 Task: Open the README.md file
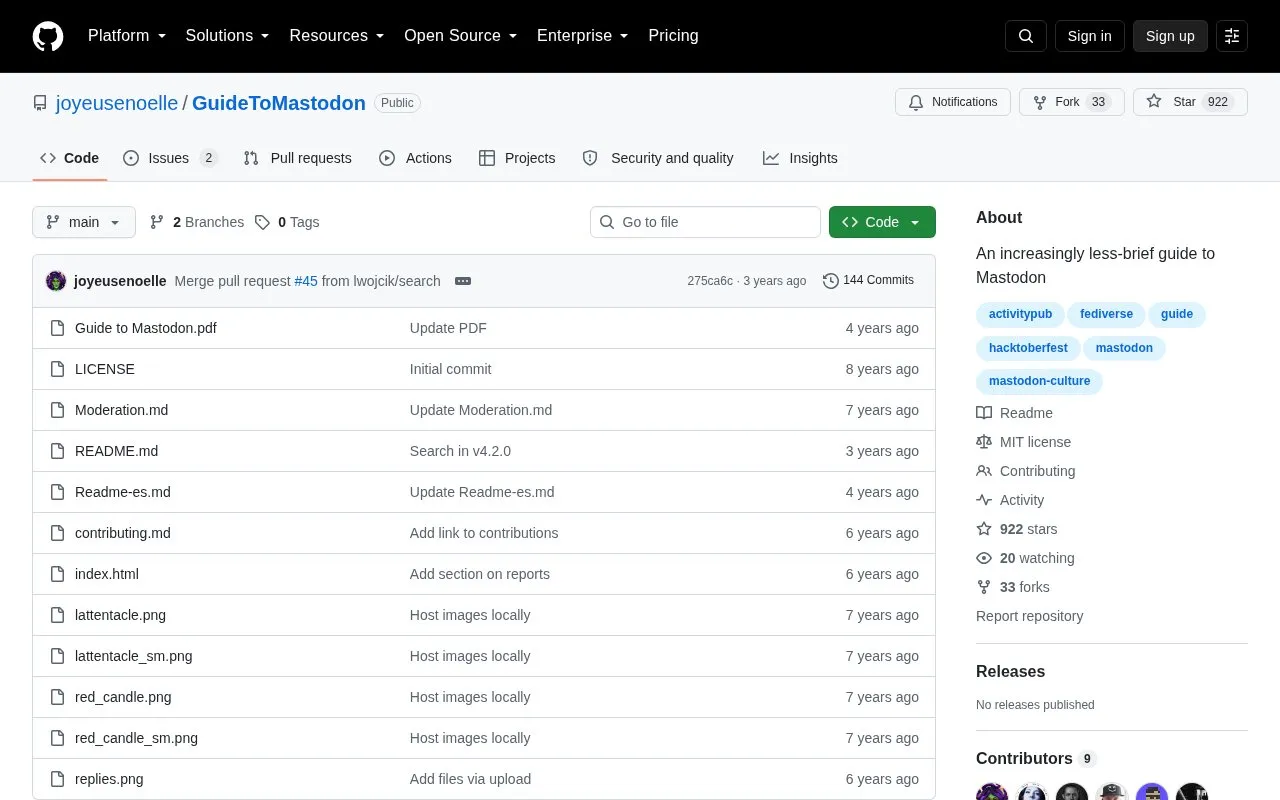click(116, 451)
